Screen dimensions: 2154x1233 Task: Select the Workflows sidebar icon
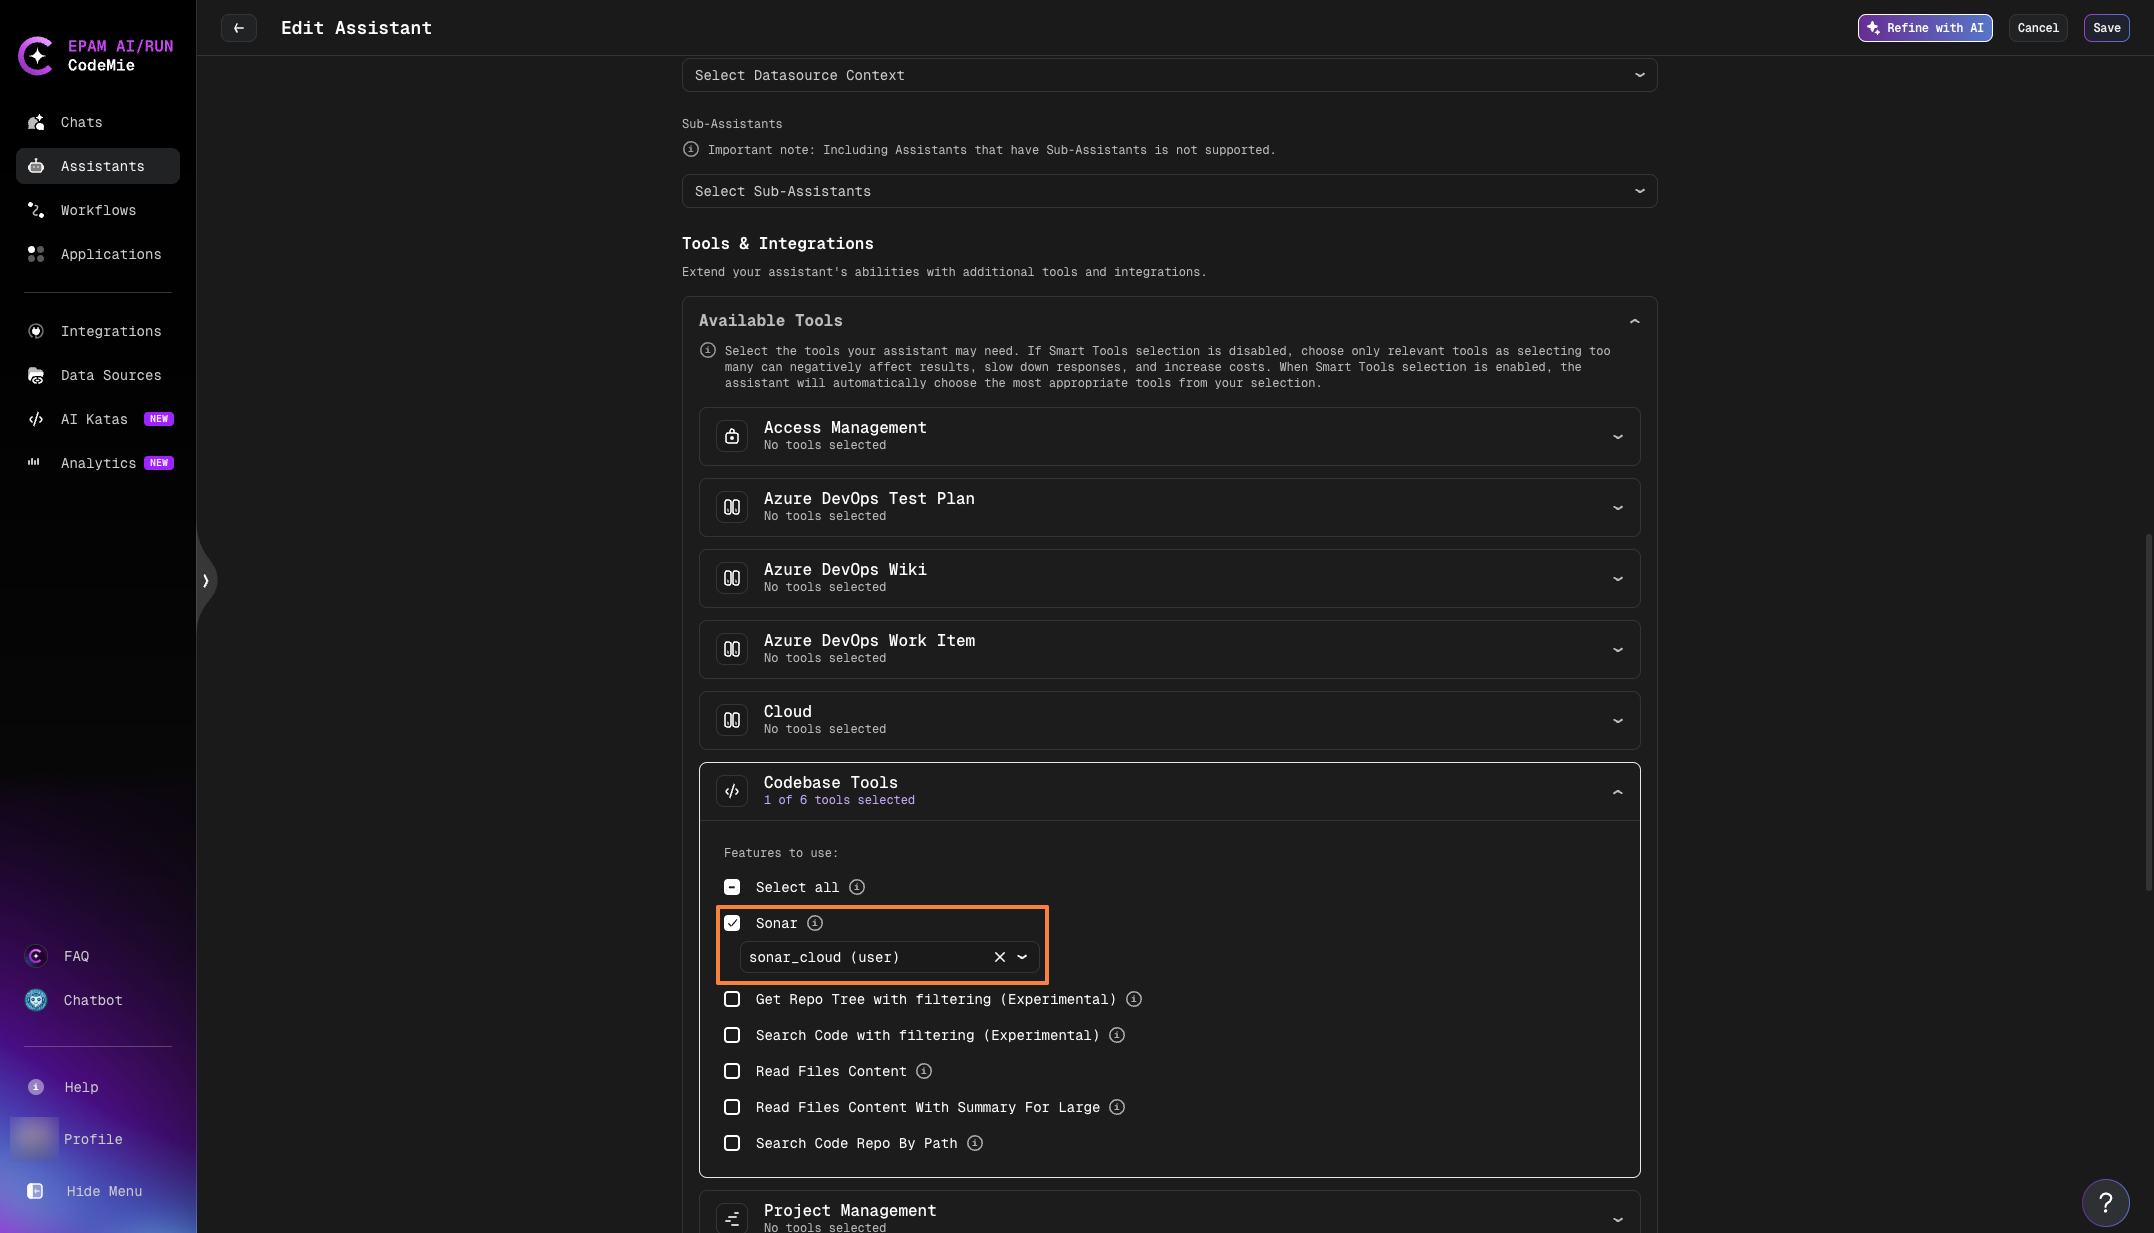[x=97, y=210]
